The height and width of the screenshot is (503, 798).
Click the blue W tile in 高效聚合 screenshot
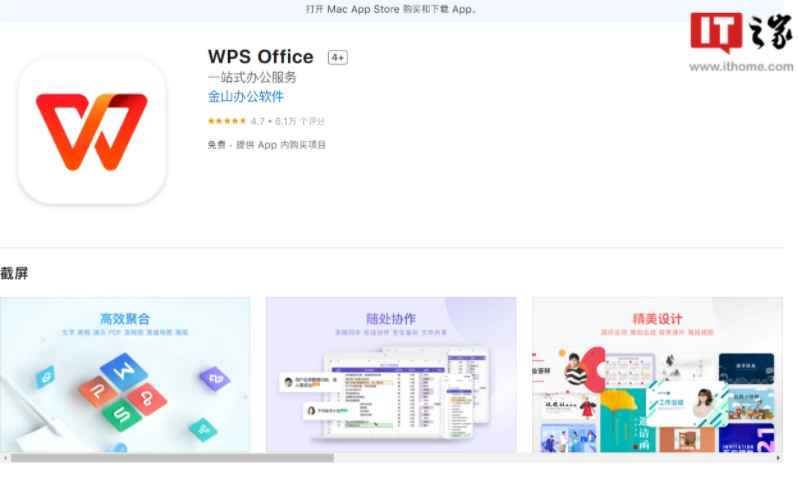tap(124, 372)
